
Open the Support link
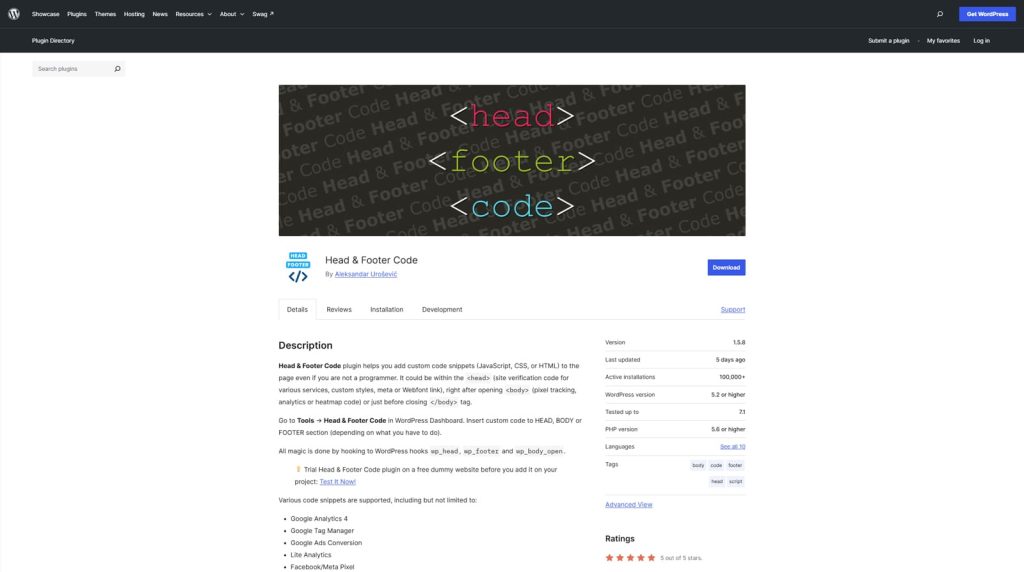(733, 310)
